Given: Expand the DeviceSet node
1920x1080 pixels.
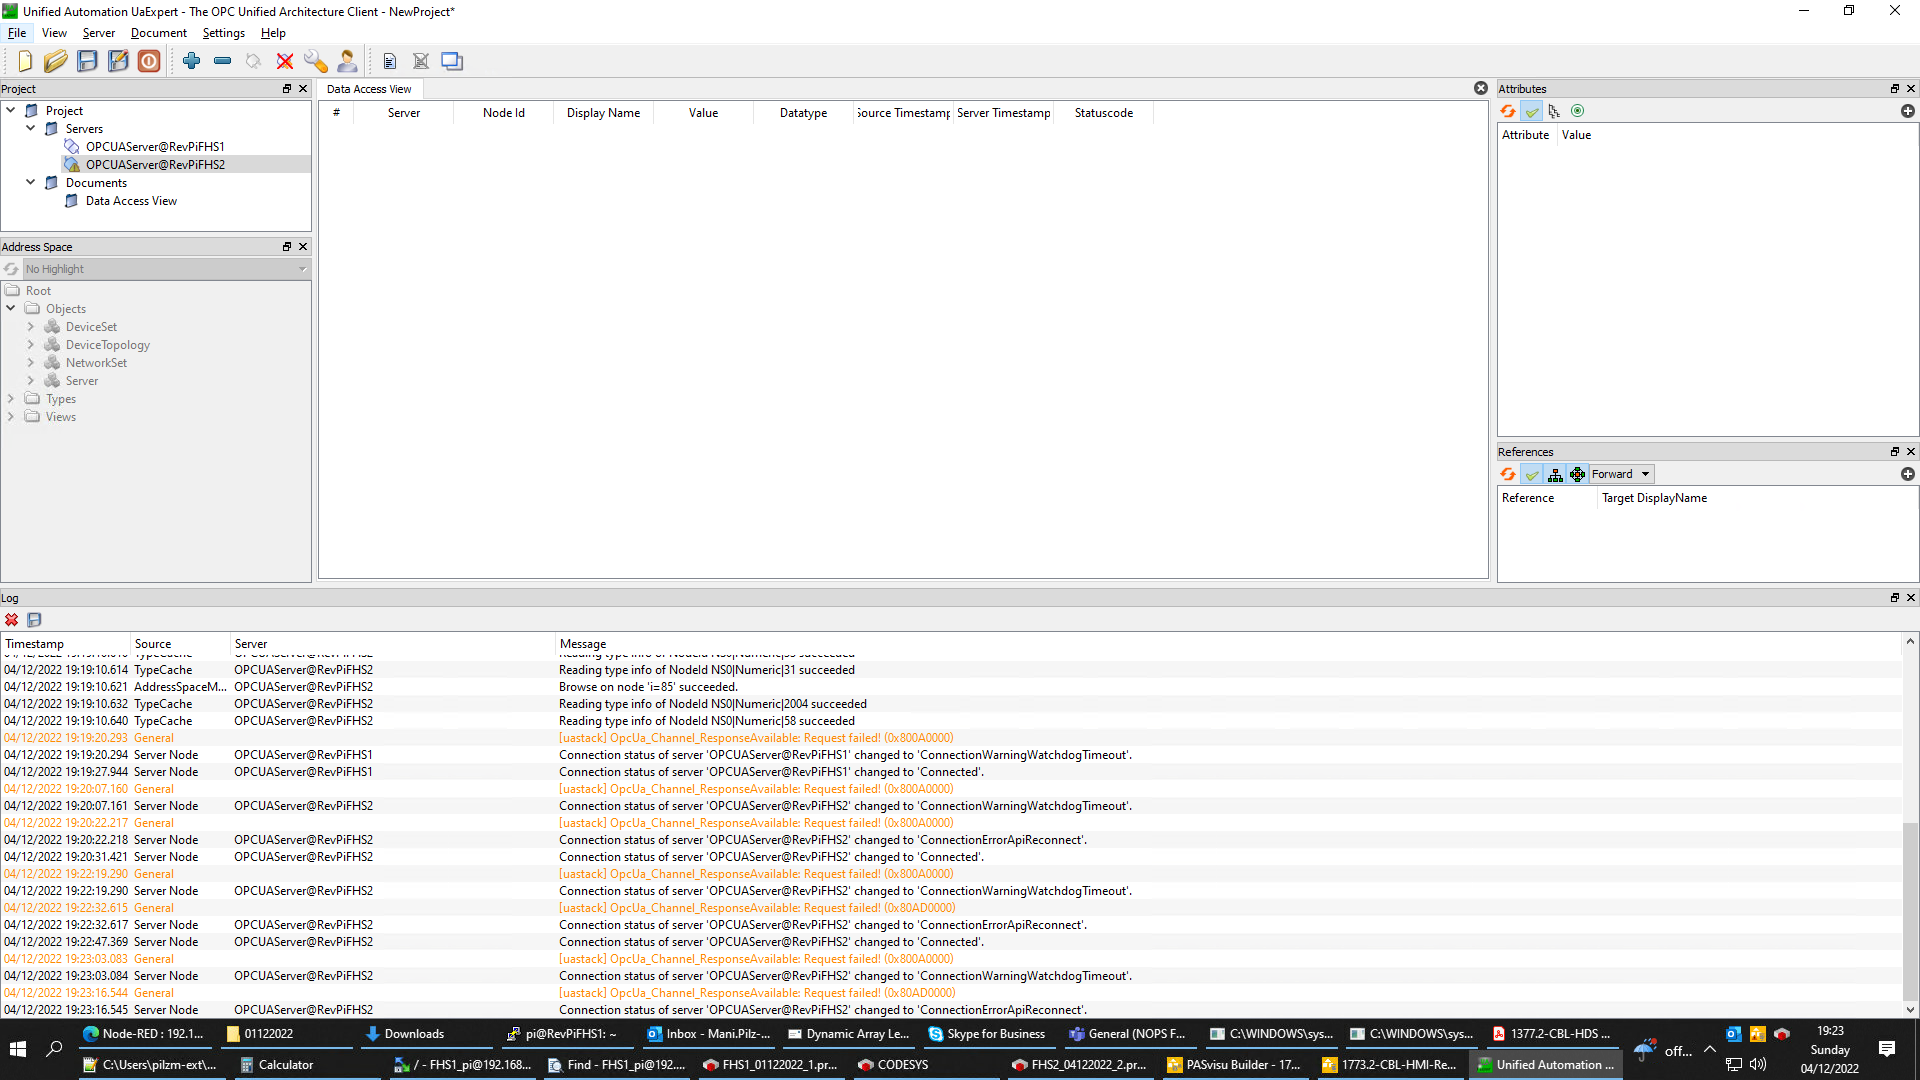Looking at the screenshot, I should pyautogui.click(x=31, y=327).
